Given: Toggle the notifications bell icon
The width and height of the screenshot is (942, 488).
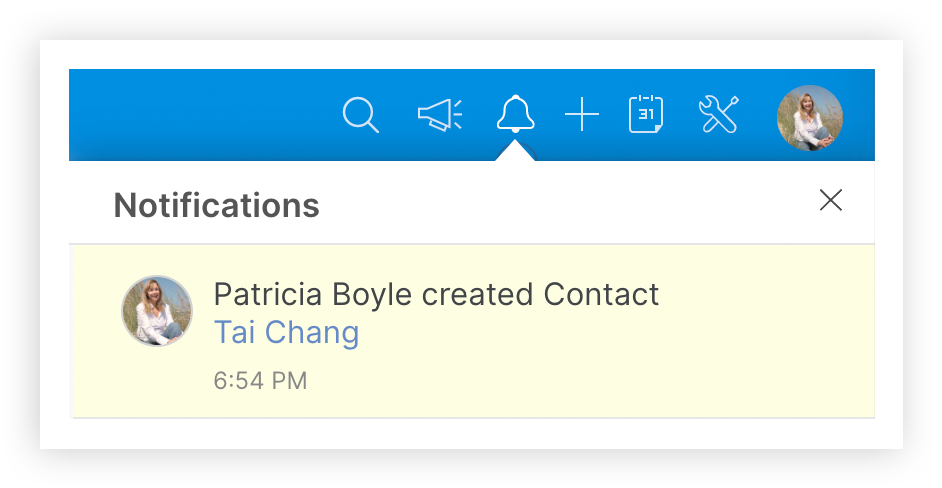Looking at the screenshot, I should (515, 114).
